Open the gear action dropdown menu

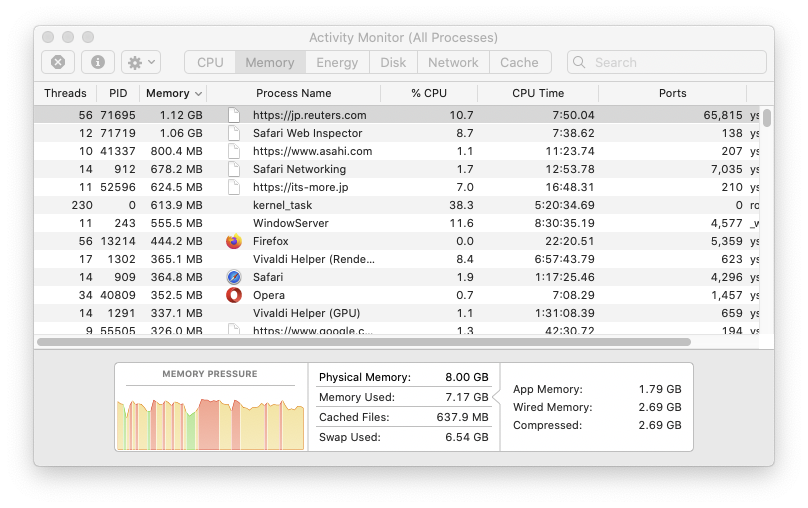(x=140, y=62)
